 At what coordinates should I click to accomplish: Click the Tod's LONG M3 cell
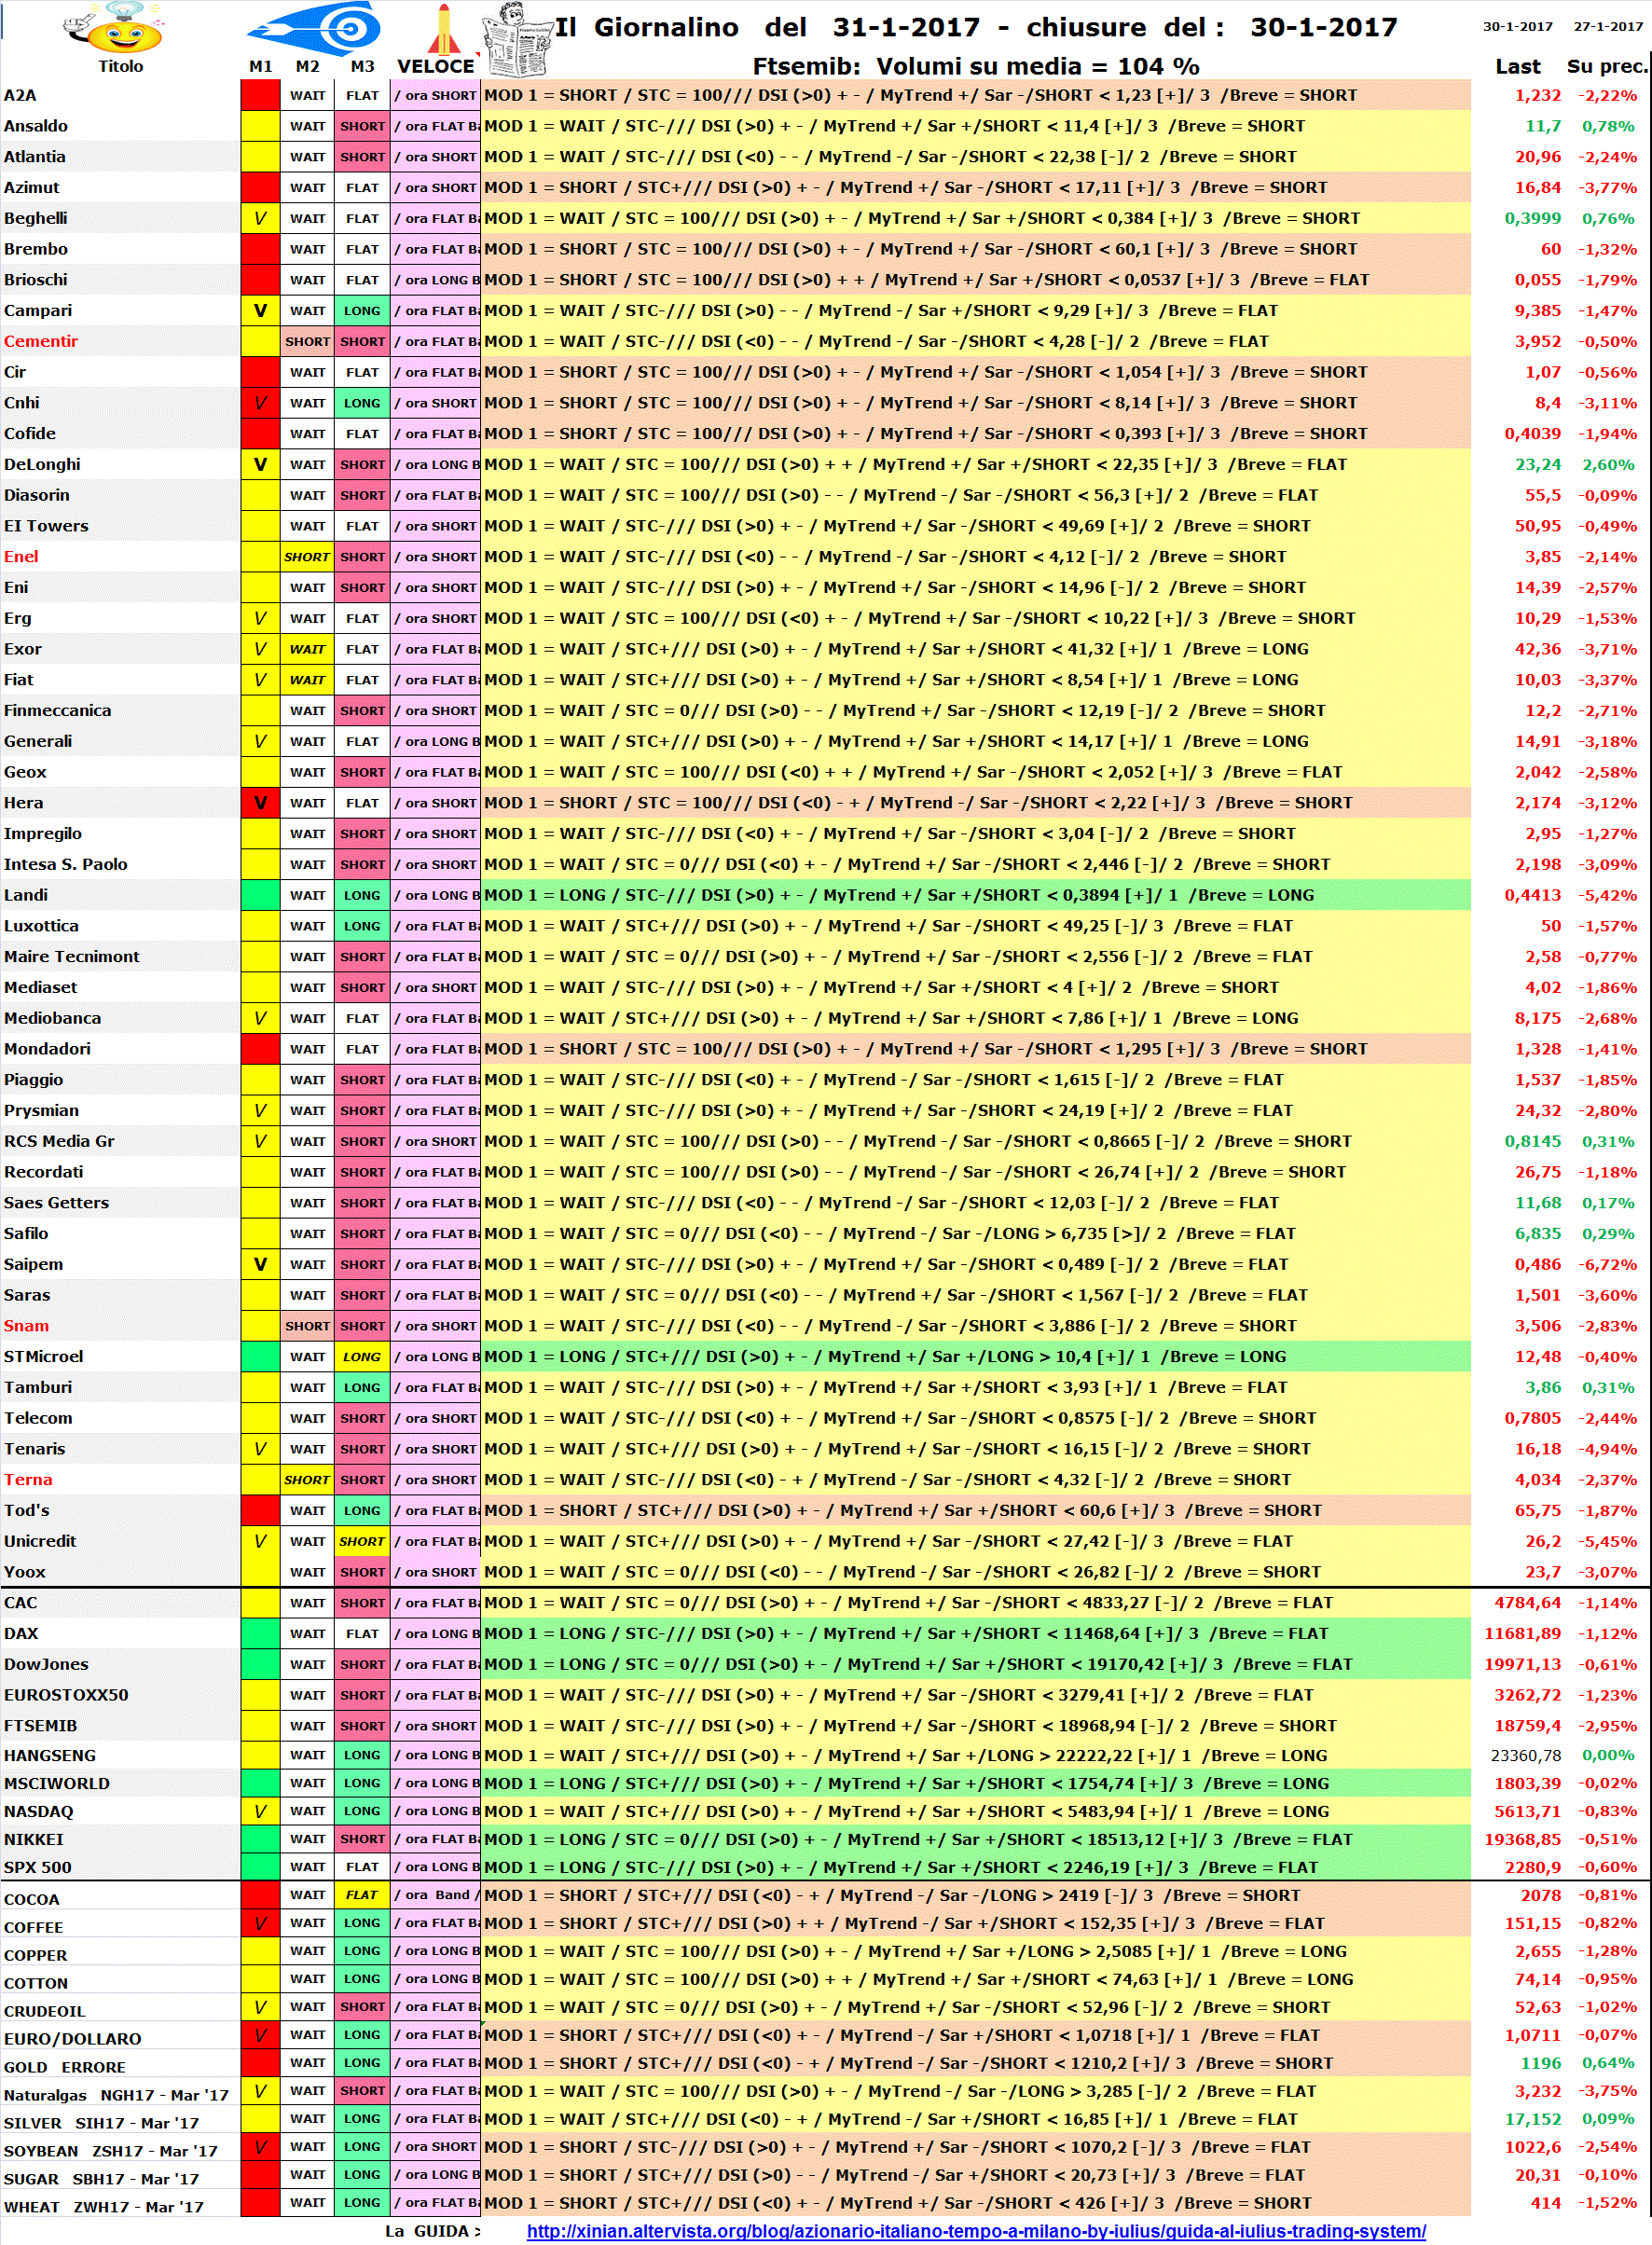click(362, 1510)
